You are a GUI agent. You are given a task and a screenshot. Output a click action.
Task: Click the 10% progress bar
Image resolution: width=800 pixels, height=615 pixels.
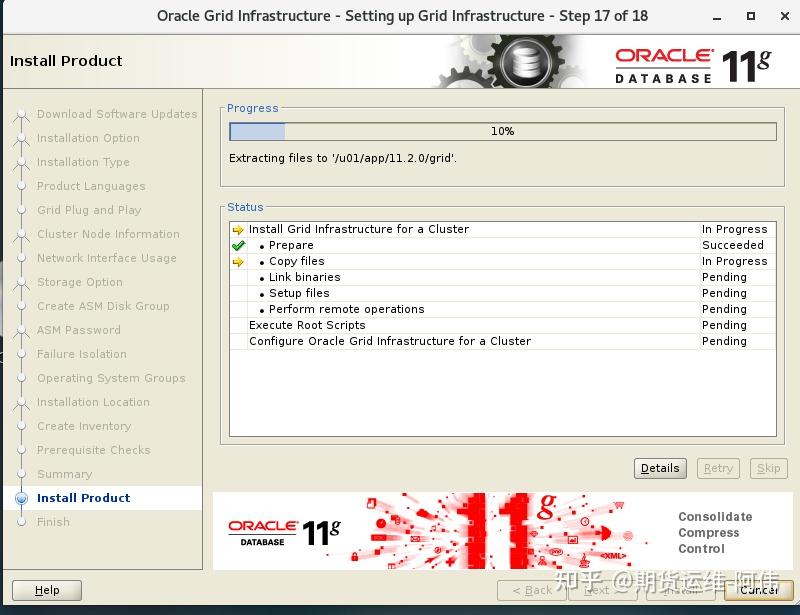coord(500,130)
